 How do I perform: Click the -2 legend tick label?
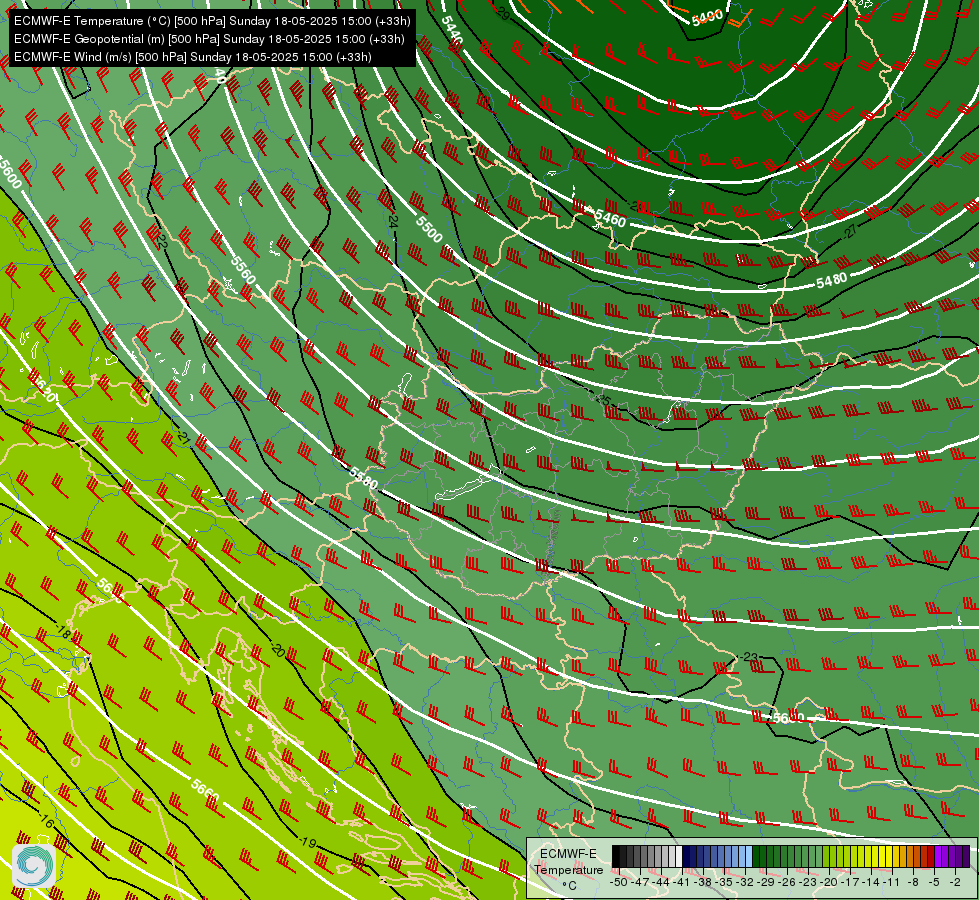pyautogui.click(x=955, y=882)
